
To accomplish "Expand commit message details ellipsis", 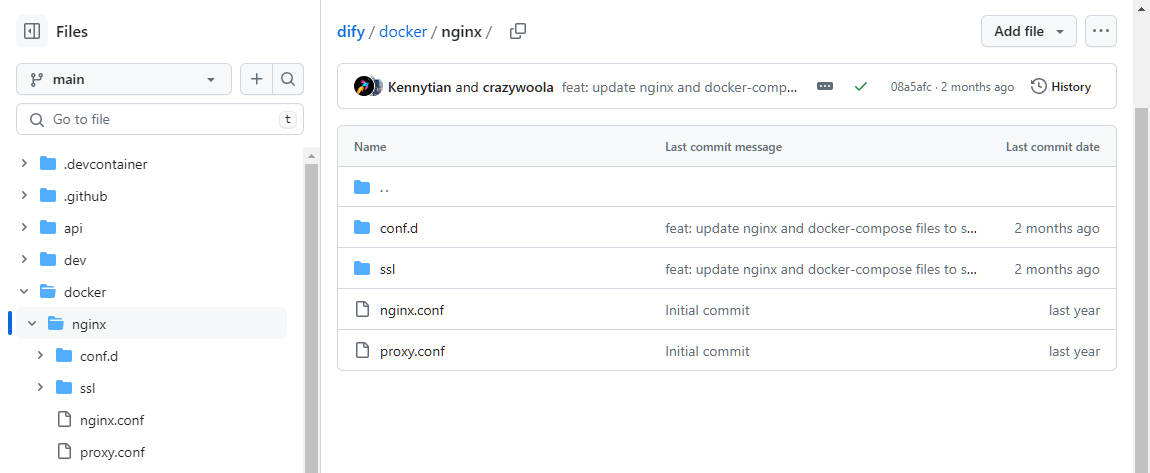I will (x=825, y=87).
